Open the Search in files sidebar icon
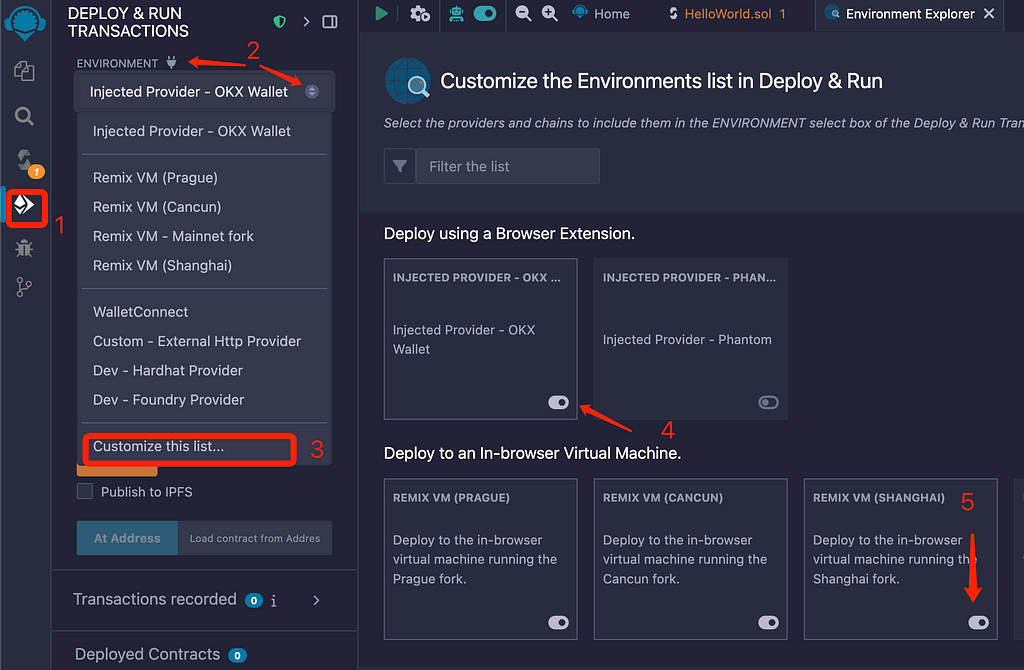The height and width of the screenshot is (670, 1024). point(24,116)
